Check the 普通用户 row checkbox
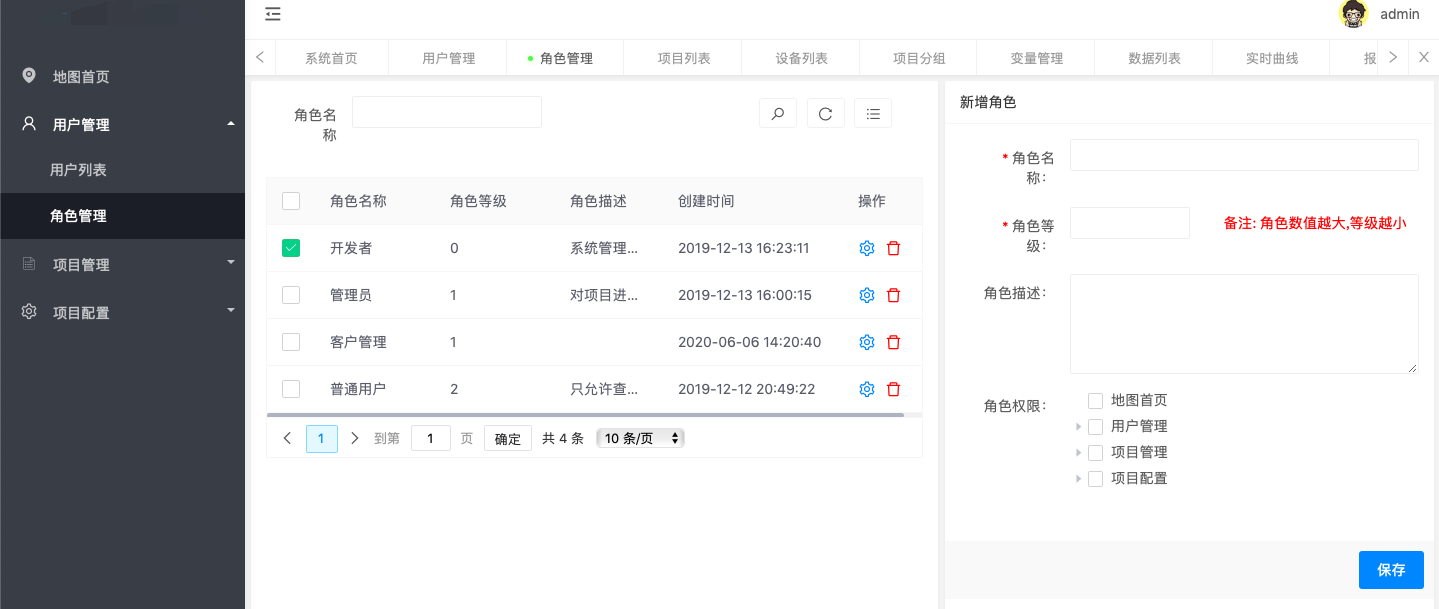1439x609 pixels. tap(291, 389)
